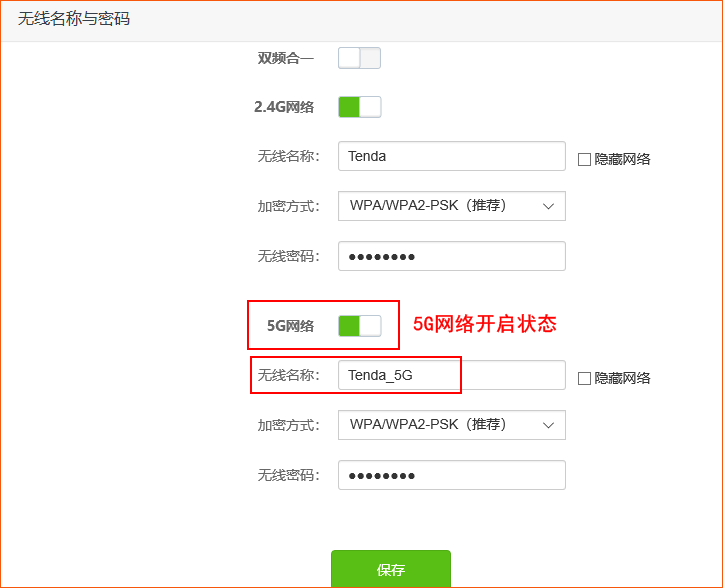Turn off the 2.4G网络 switch
This screenshot has width=723, height=588.
click(x=360, y=107)
